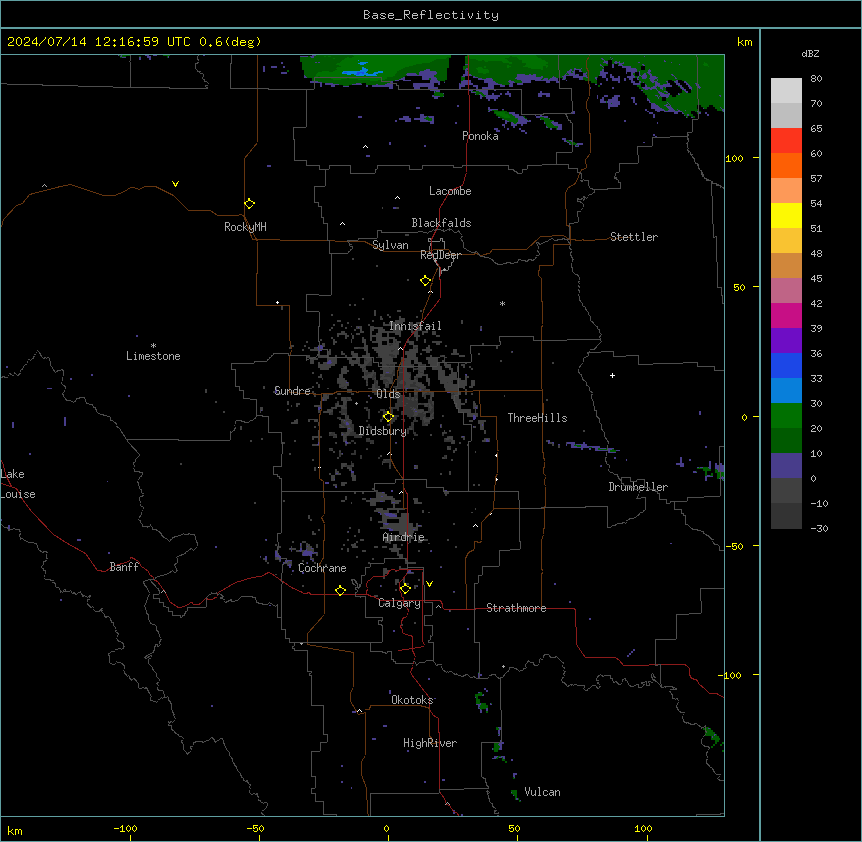Pick the magenta 39-42 dBZ legend swatch
Screen dimensions: 862x842
pyautogui.click(x=786, y=315)
